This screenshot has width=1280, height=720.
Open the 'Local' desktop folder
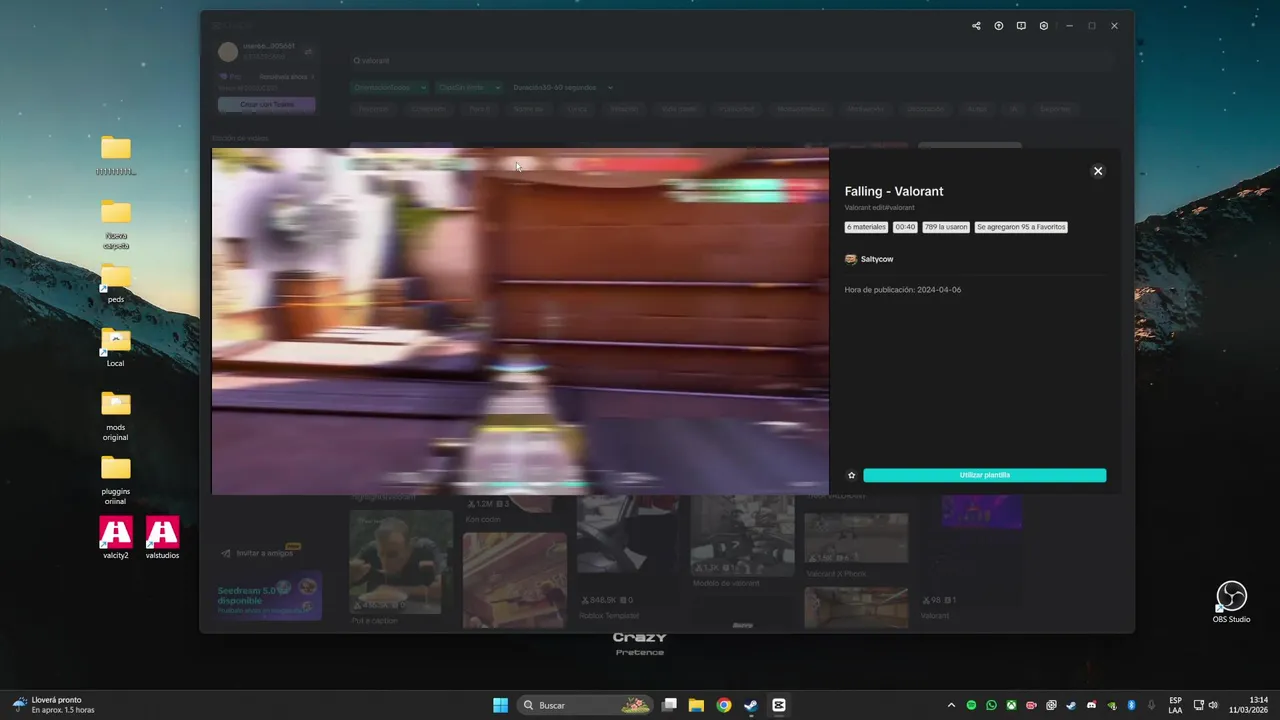pyautogui.click(x=116, y=348)
